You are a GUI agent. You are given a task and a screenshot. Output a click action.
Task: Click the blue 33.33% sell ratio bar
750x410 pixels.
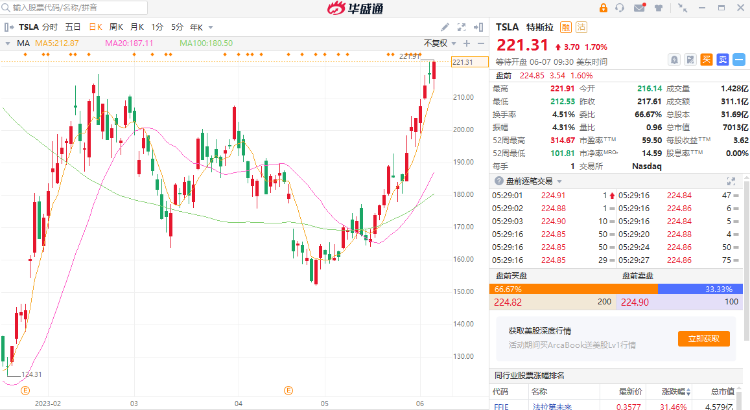click(x=700, y=289)
